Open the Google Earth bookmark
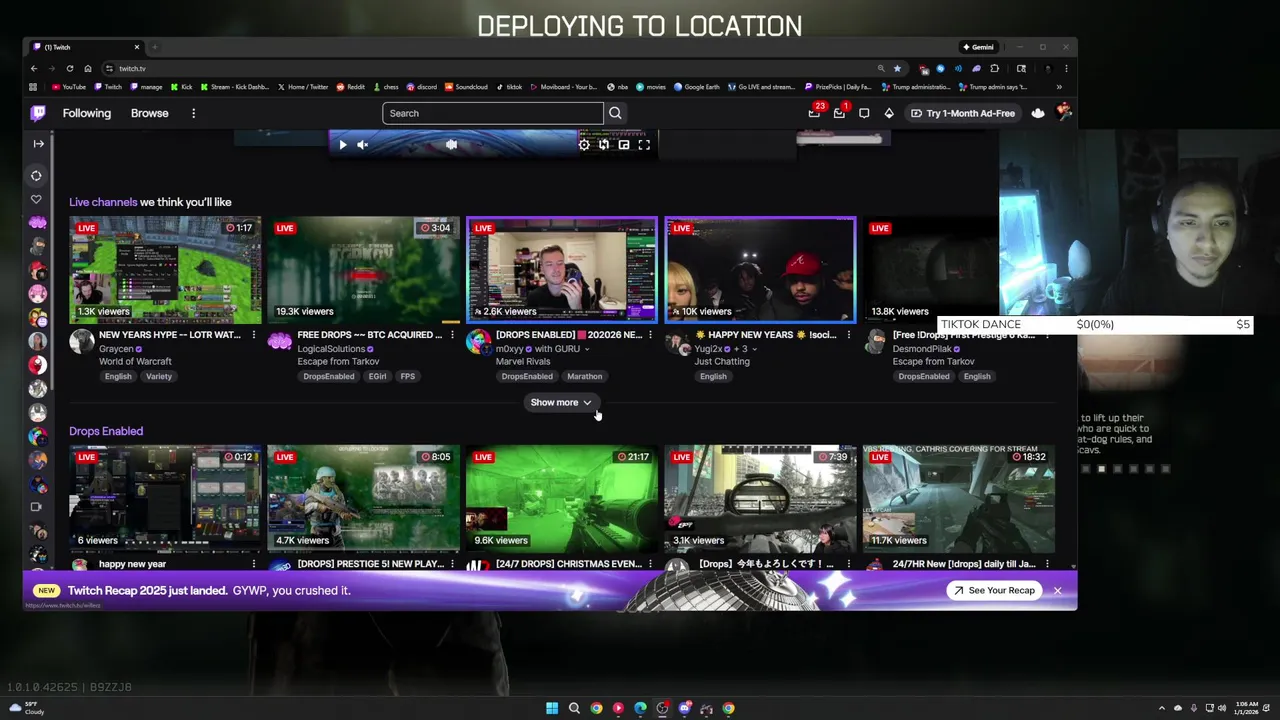 [697, 87]
